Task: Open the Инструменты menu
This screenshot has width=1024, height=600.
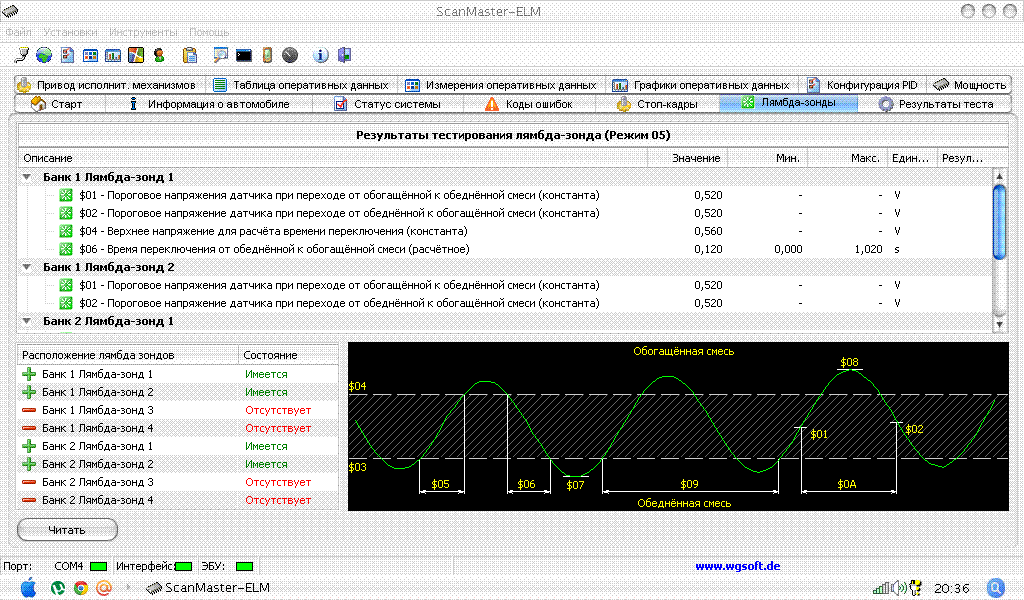Action: (x=143, y=32)
